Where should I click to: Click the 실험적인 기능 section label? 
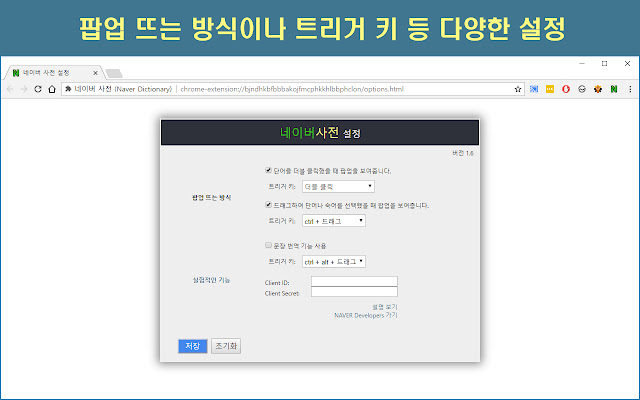pos(211,280)
